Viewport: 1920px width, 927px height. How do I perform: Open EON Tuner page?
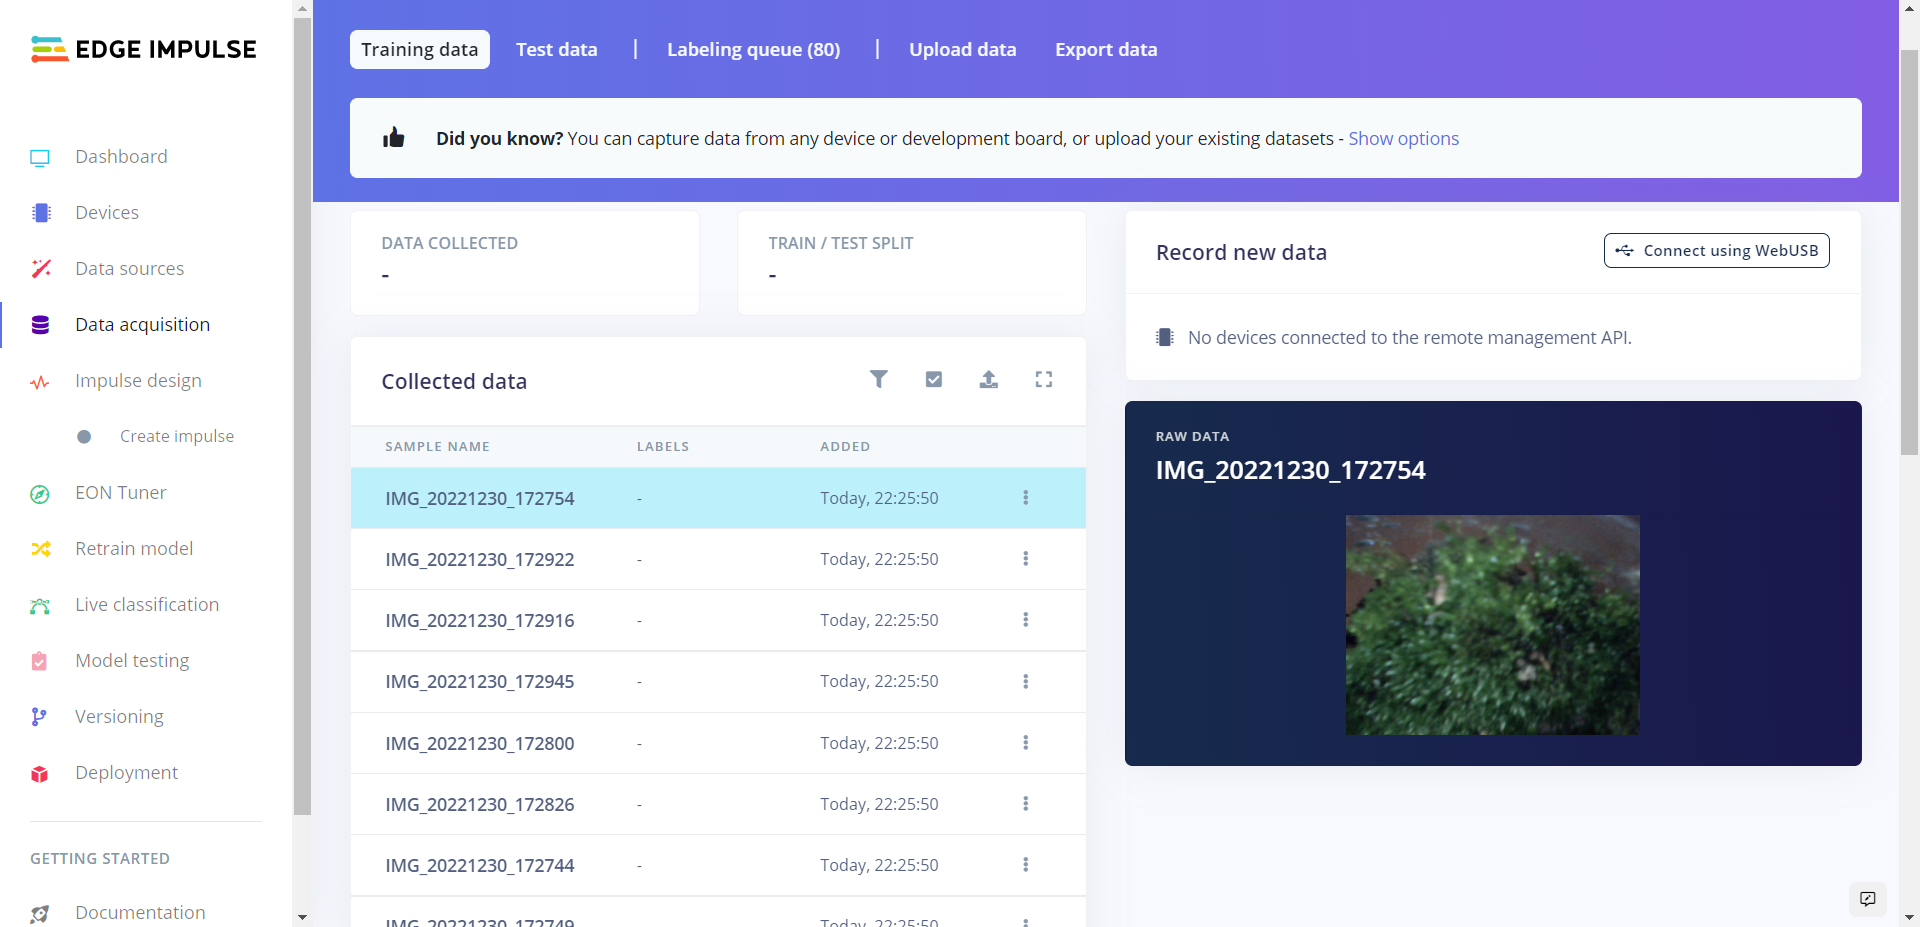coord(121,493)
